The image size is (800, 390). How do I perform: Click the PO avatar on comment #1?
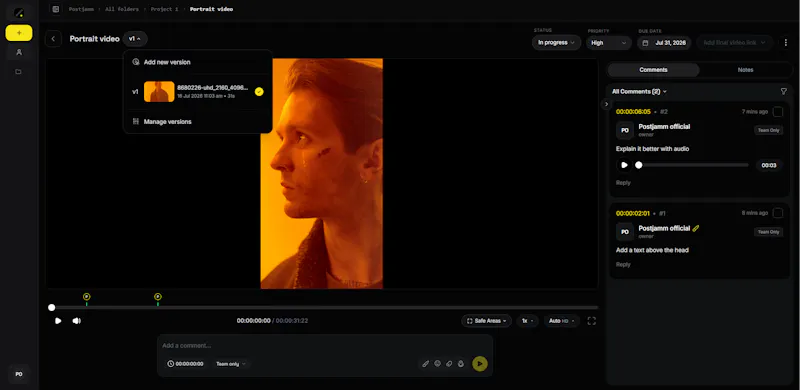624,232
